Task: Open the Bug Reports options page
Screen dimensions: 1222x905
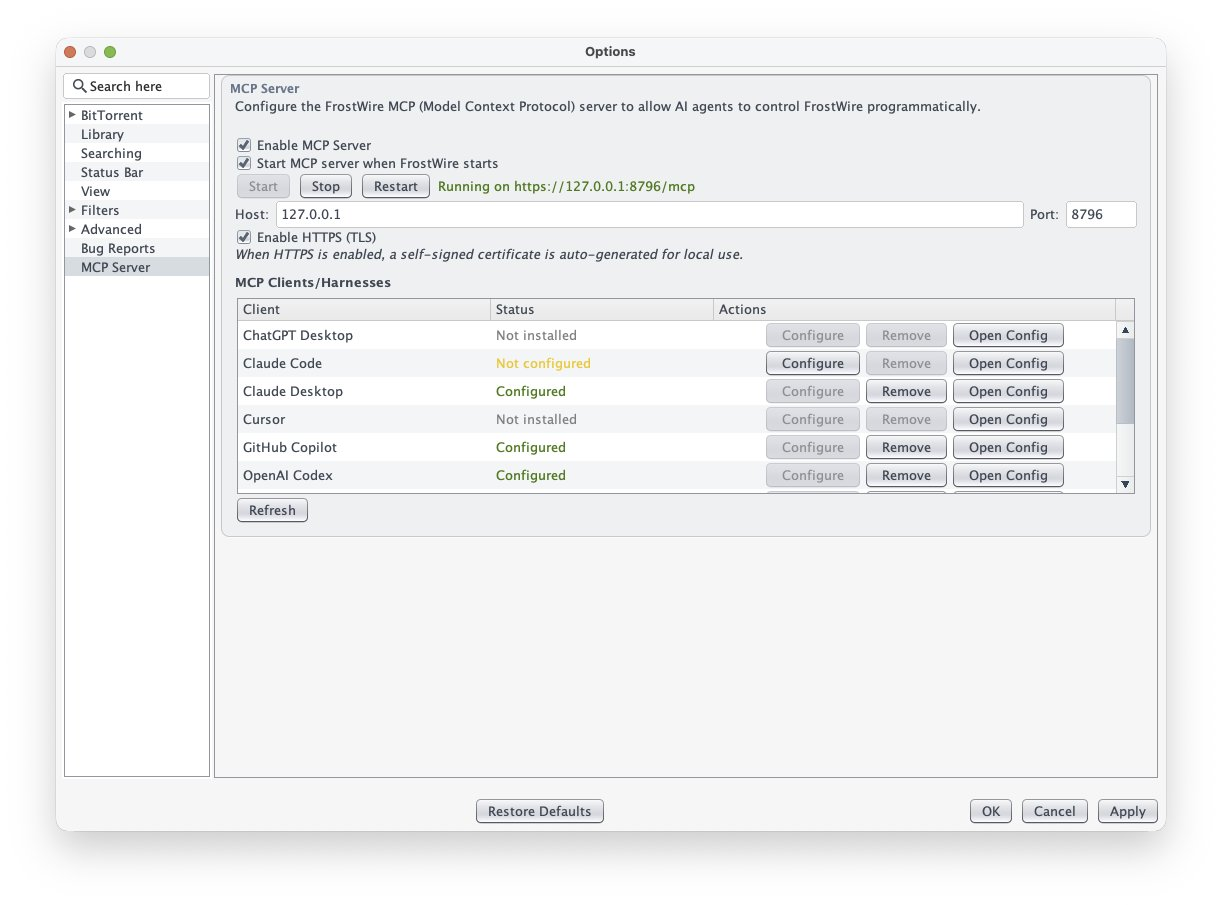Action: (117, 248)
